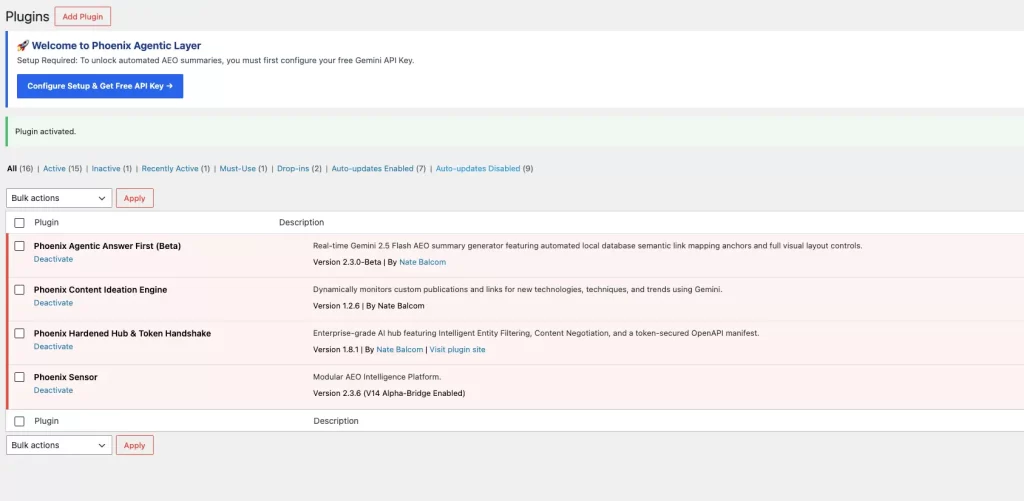This screenshot has height=501, width=1024.
Task: Filter by Active (15) plugins
Action: point(63,169)
